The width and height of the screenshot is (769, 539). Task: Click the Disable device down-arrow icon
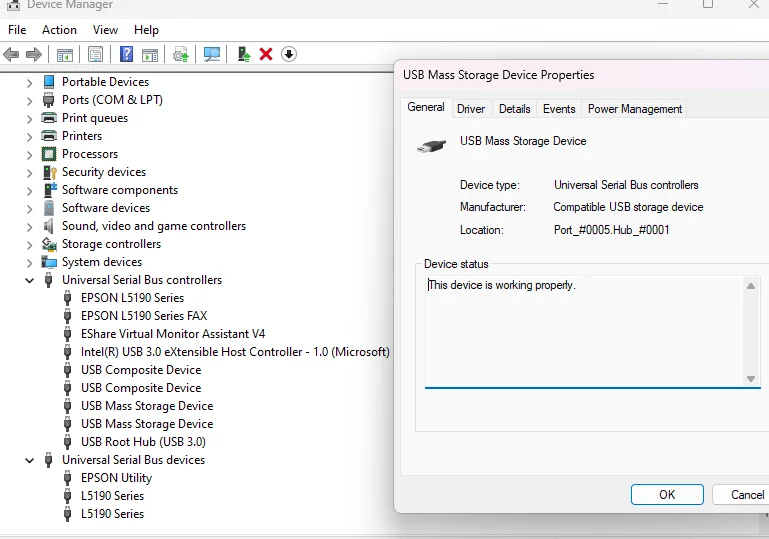click(x=289, y=54)
